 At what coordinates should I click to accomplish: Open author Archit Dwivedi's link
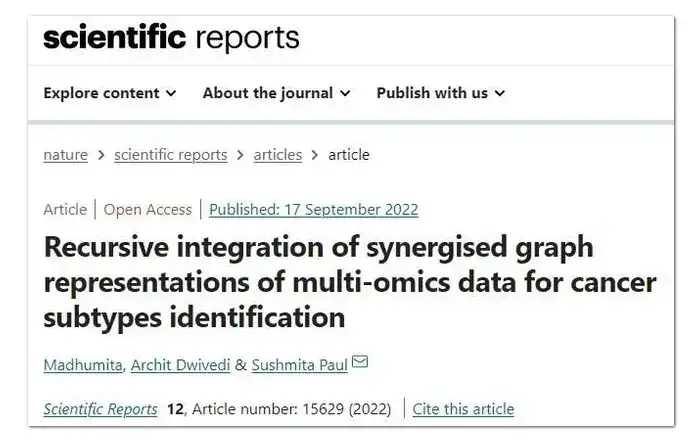tap(180, 365)
